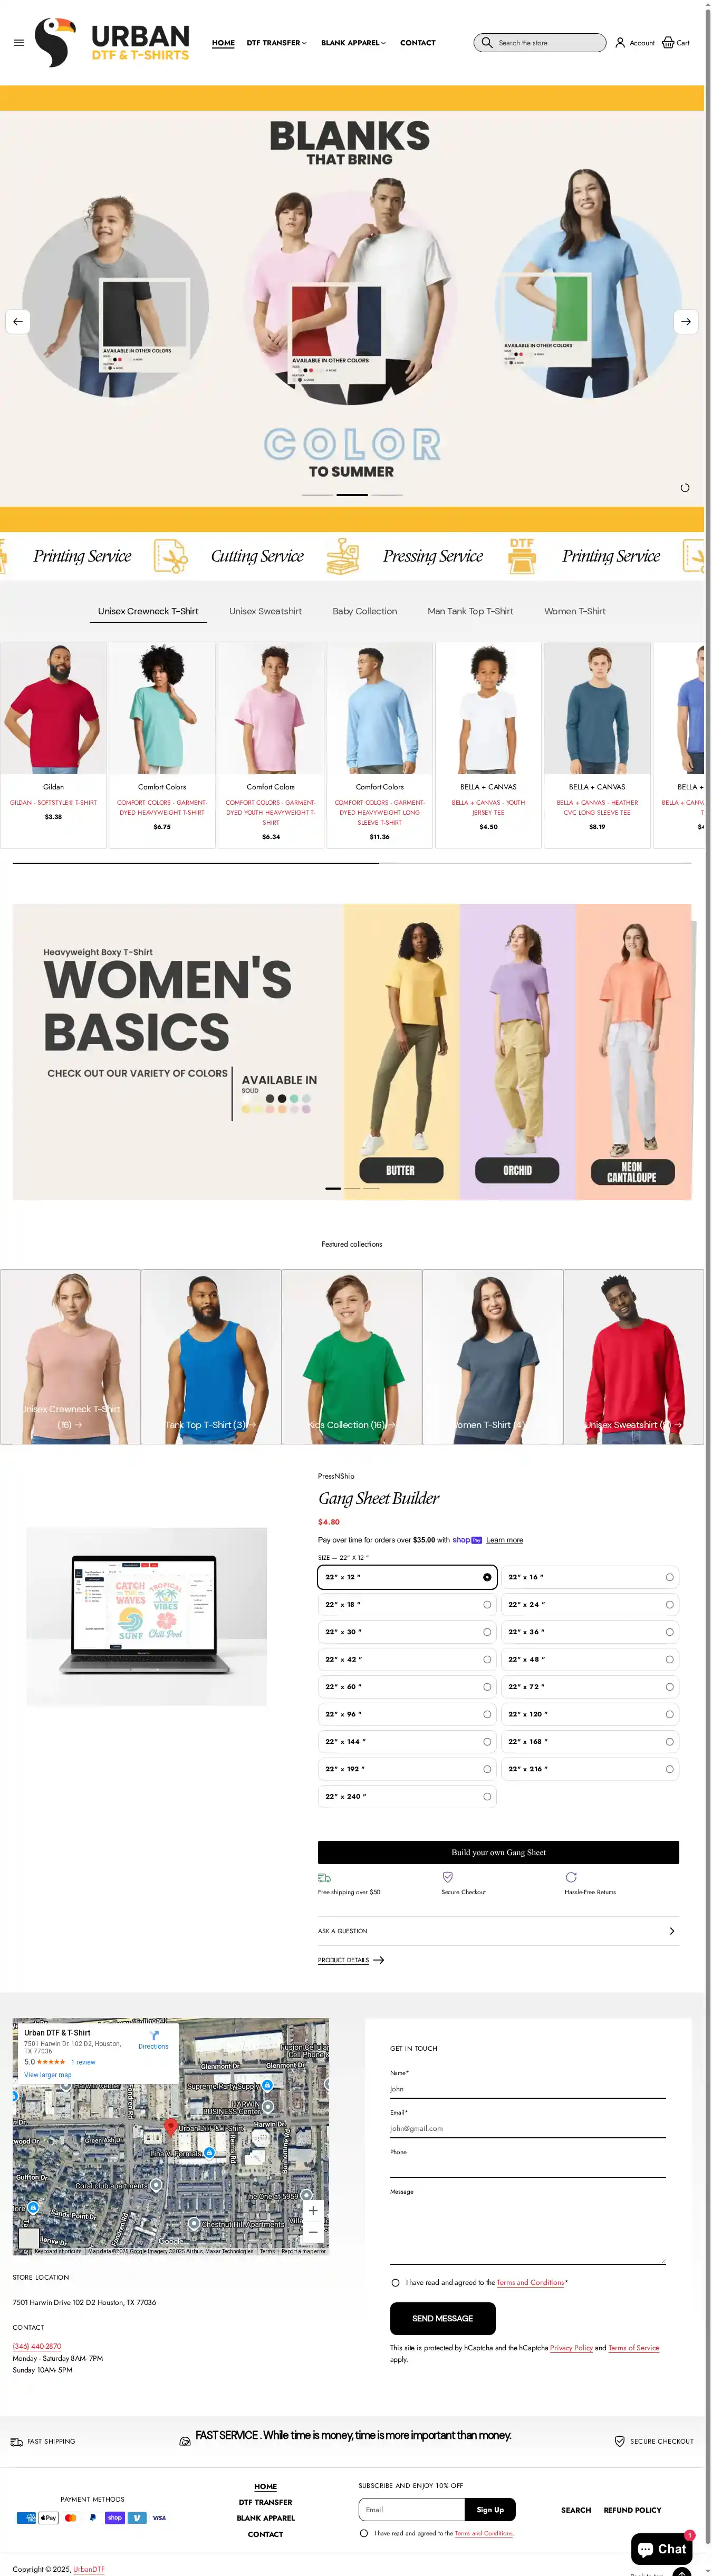Viewport: 712px width, 2576px height.
Task: Check the contact form Terms and Conditions agreement
Action: [395, 2283]
